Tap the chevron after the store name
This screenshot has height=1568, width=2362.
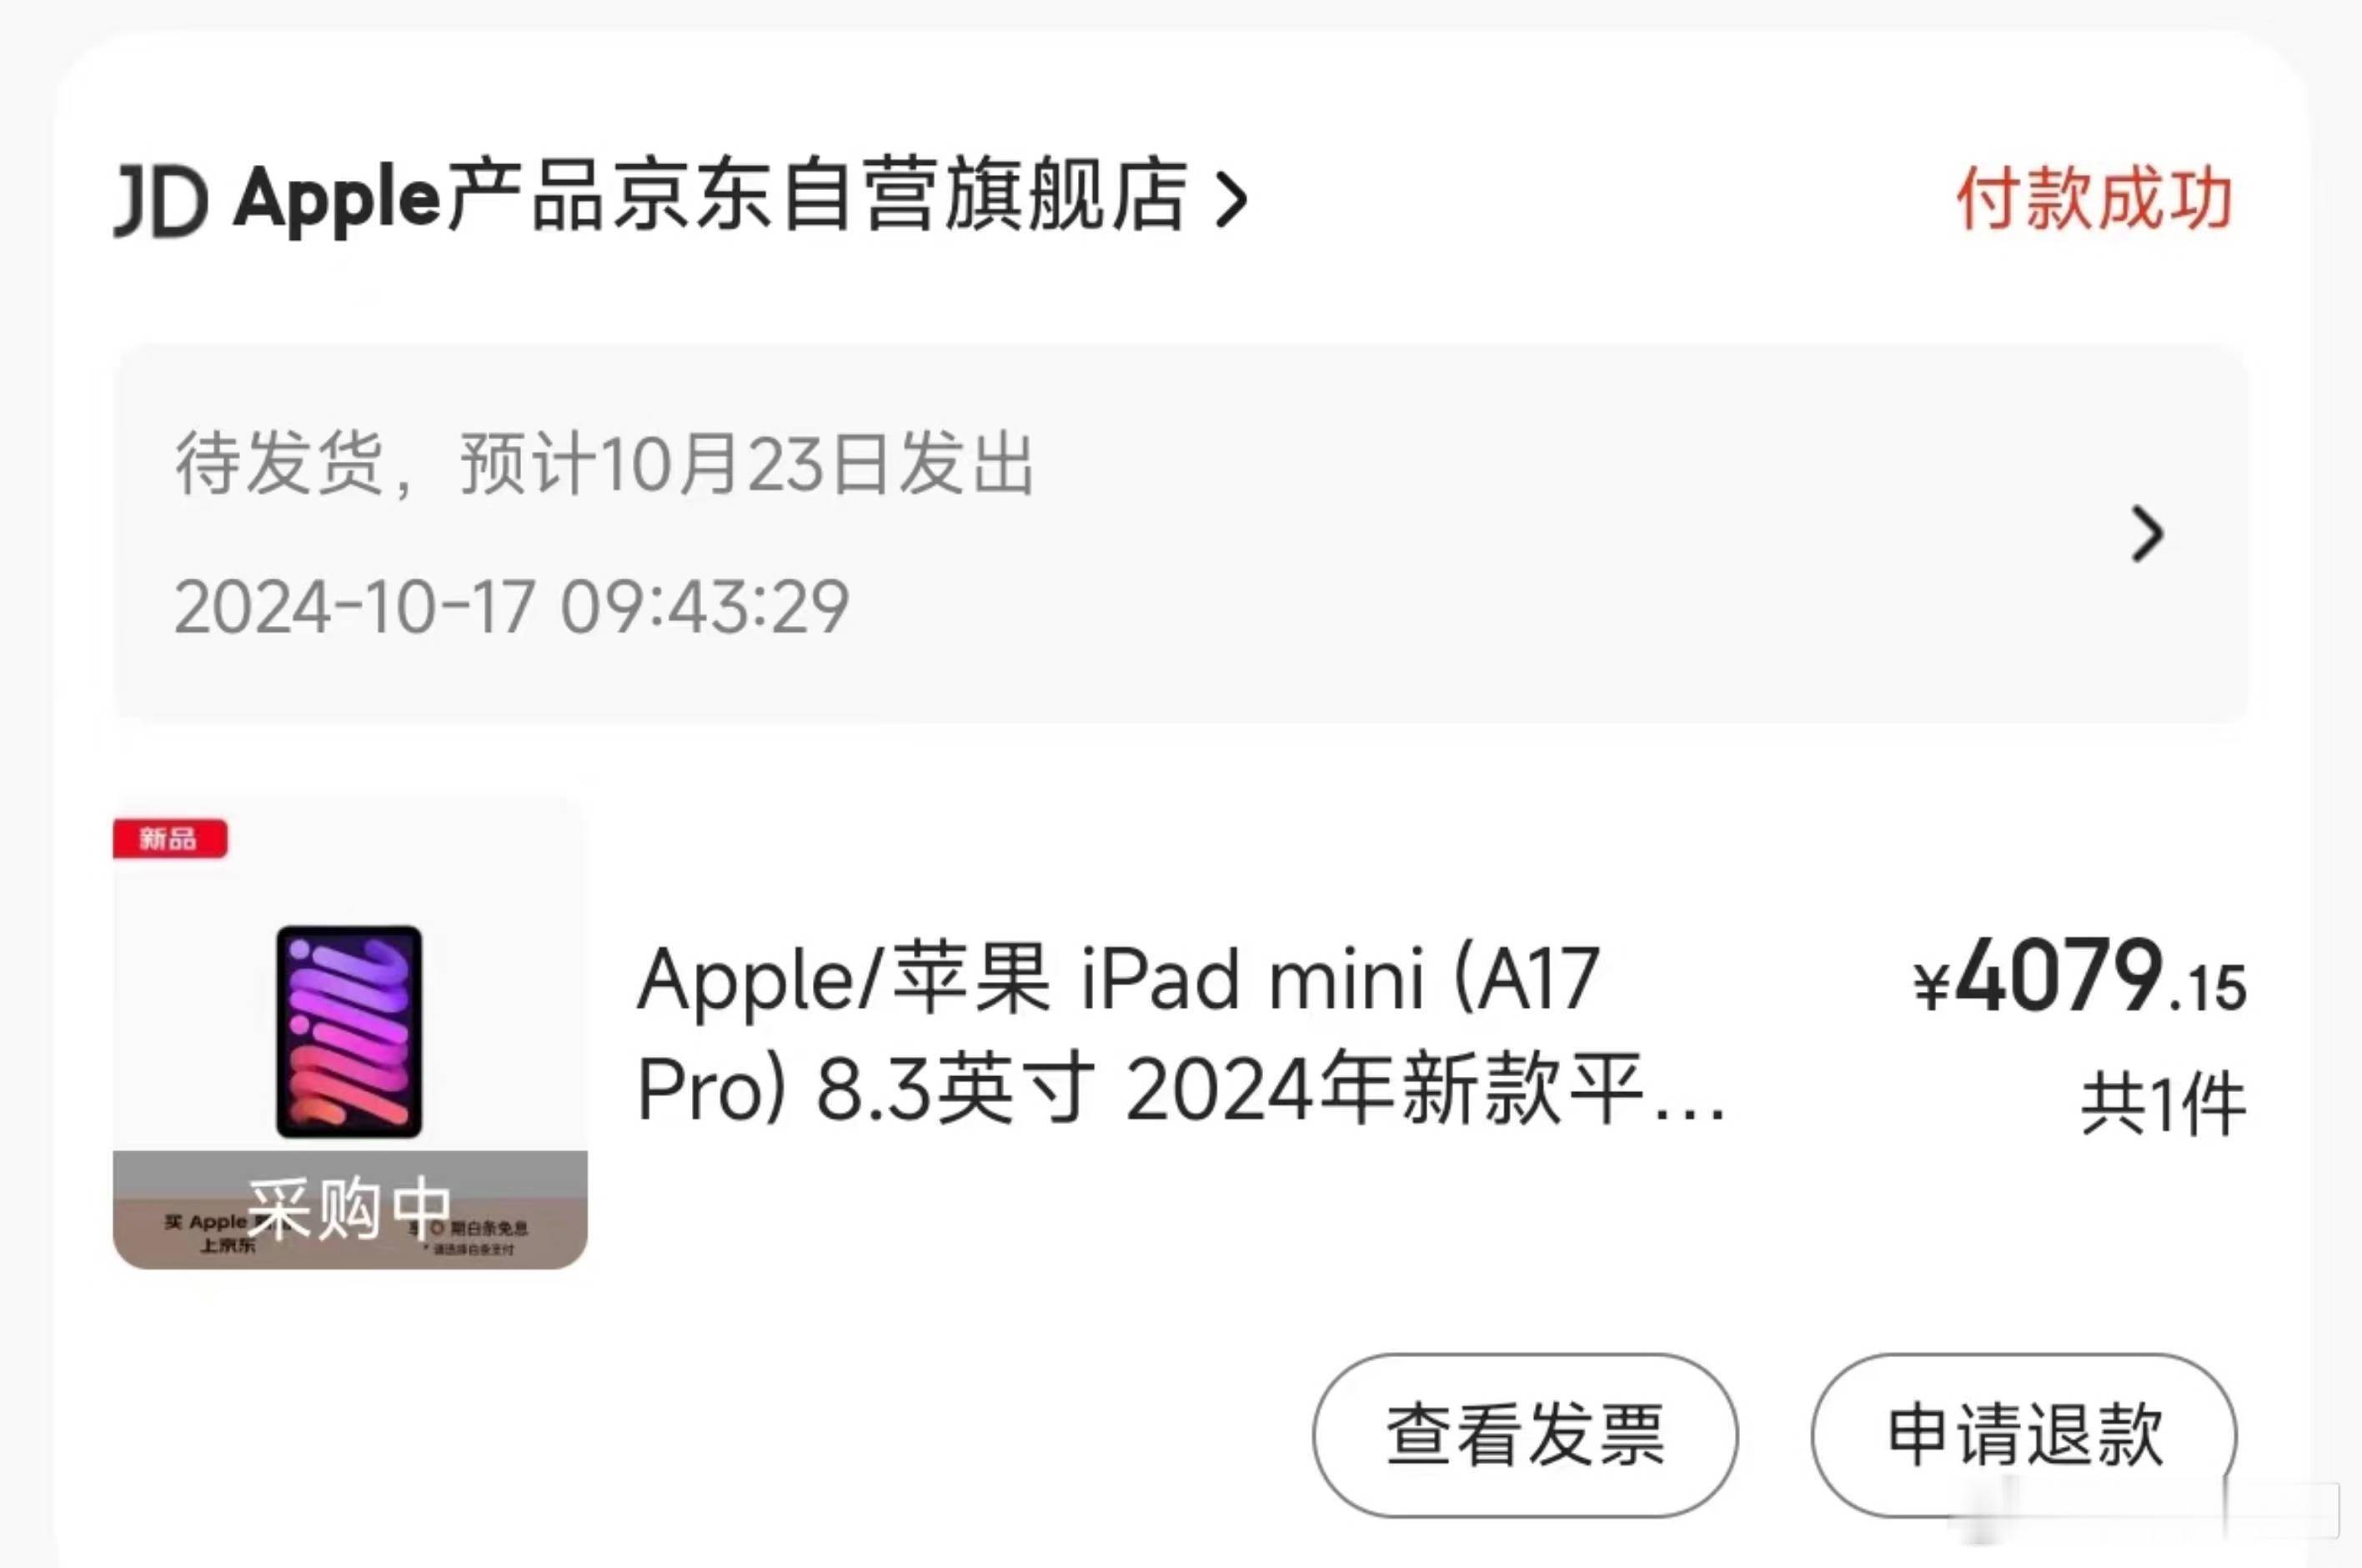click(1231, 199)
